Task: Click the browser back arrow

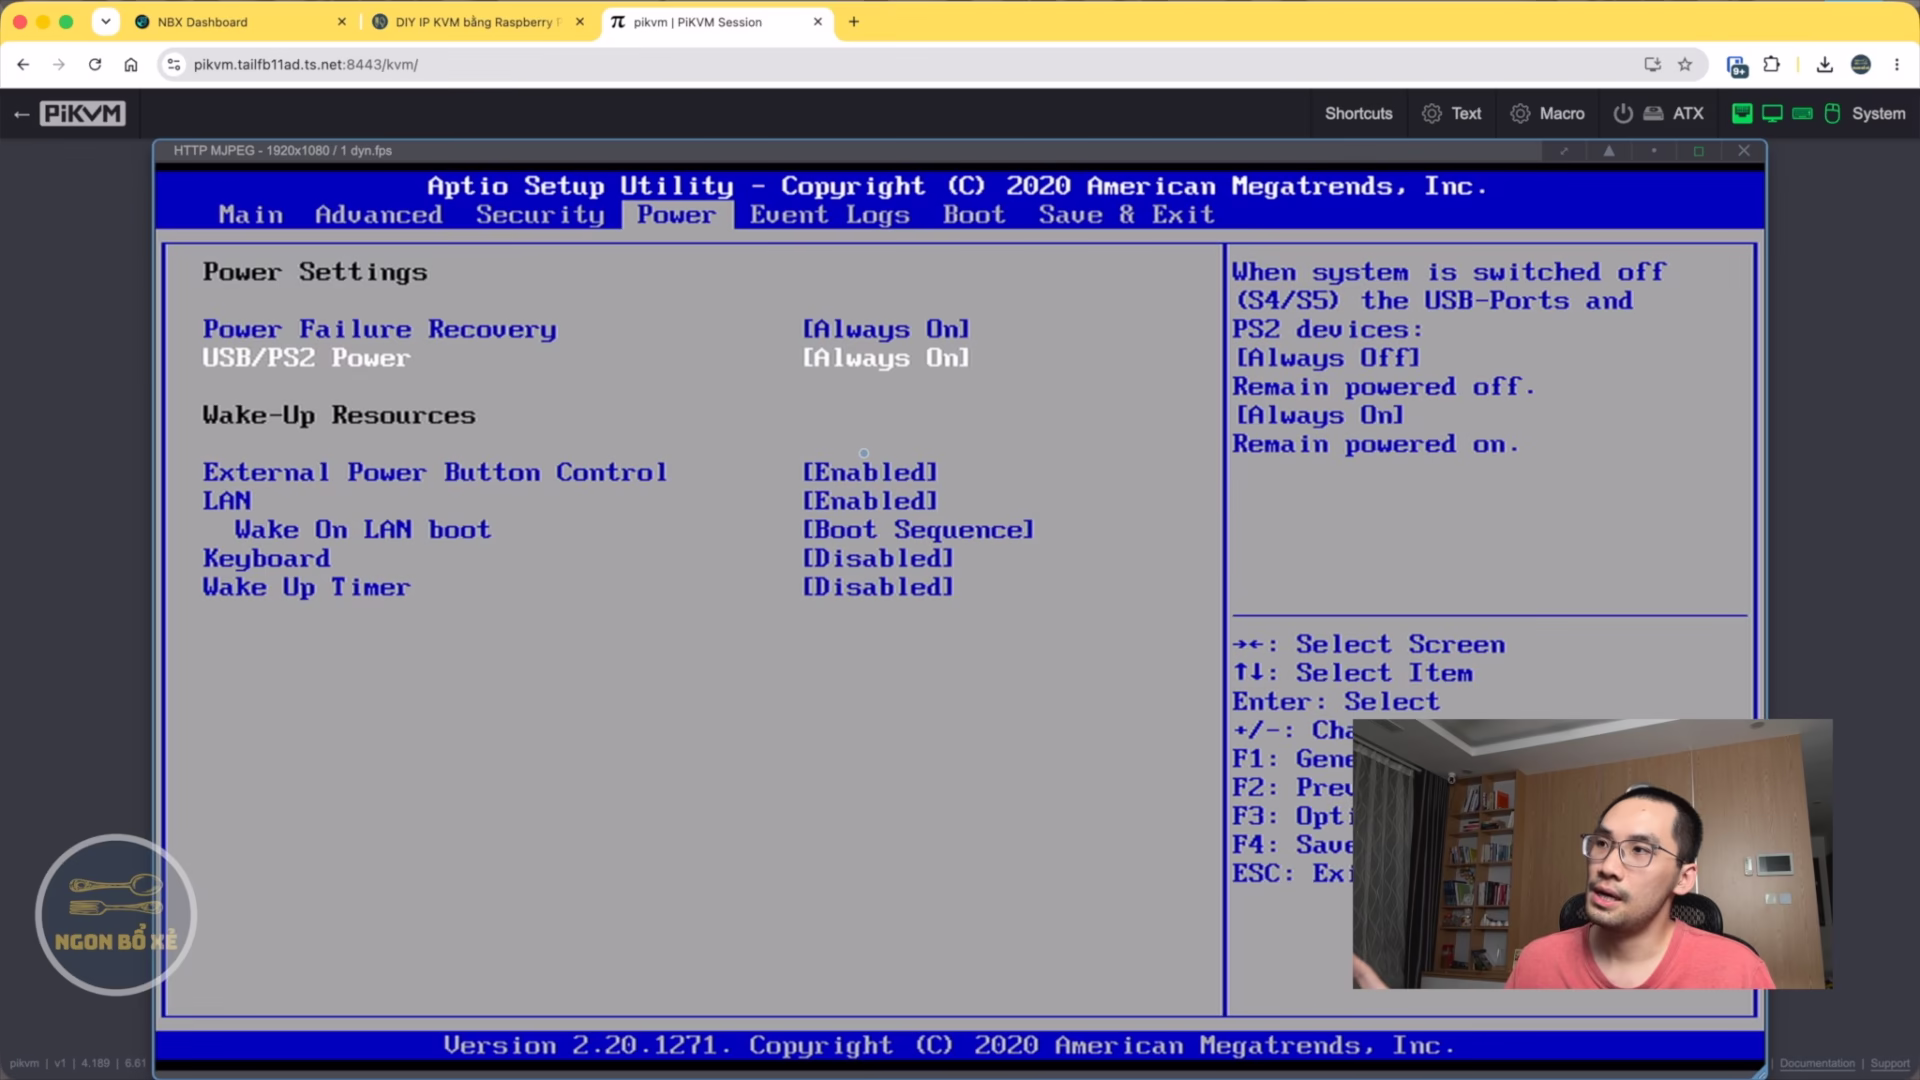Action: (x=23, y=64)
